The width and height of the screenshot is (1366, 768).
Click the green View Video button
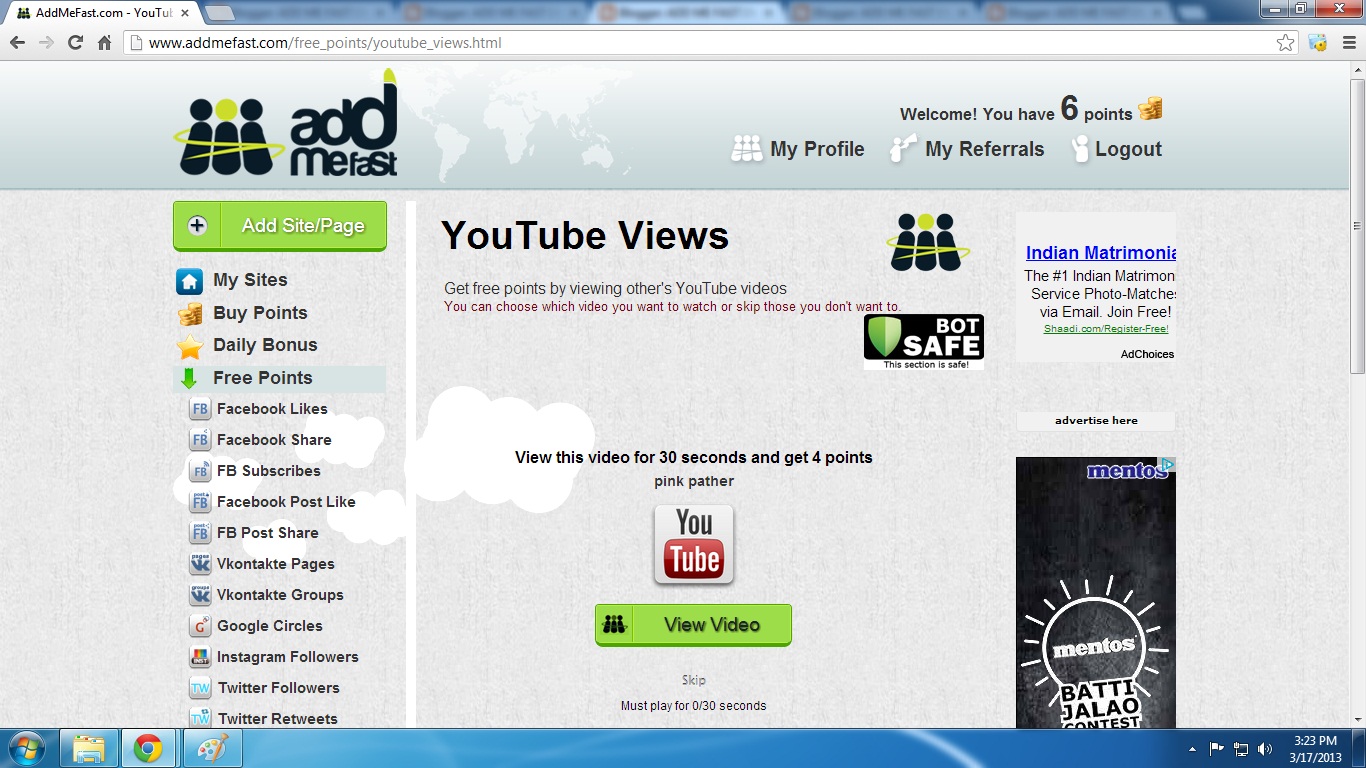pos(693,625)
